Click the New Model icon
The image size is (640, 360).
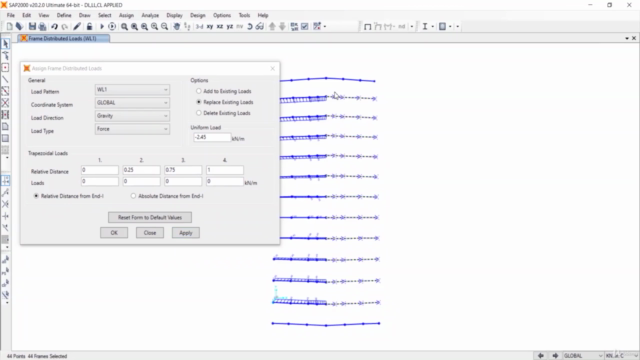pyautogui.click(x=9, y=27)
